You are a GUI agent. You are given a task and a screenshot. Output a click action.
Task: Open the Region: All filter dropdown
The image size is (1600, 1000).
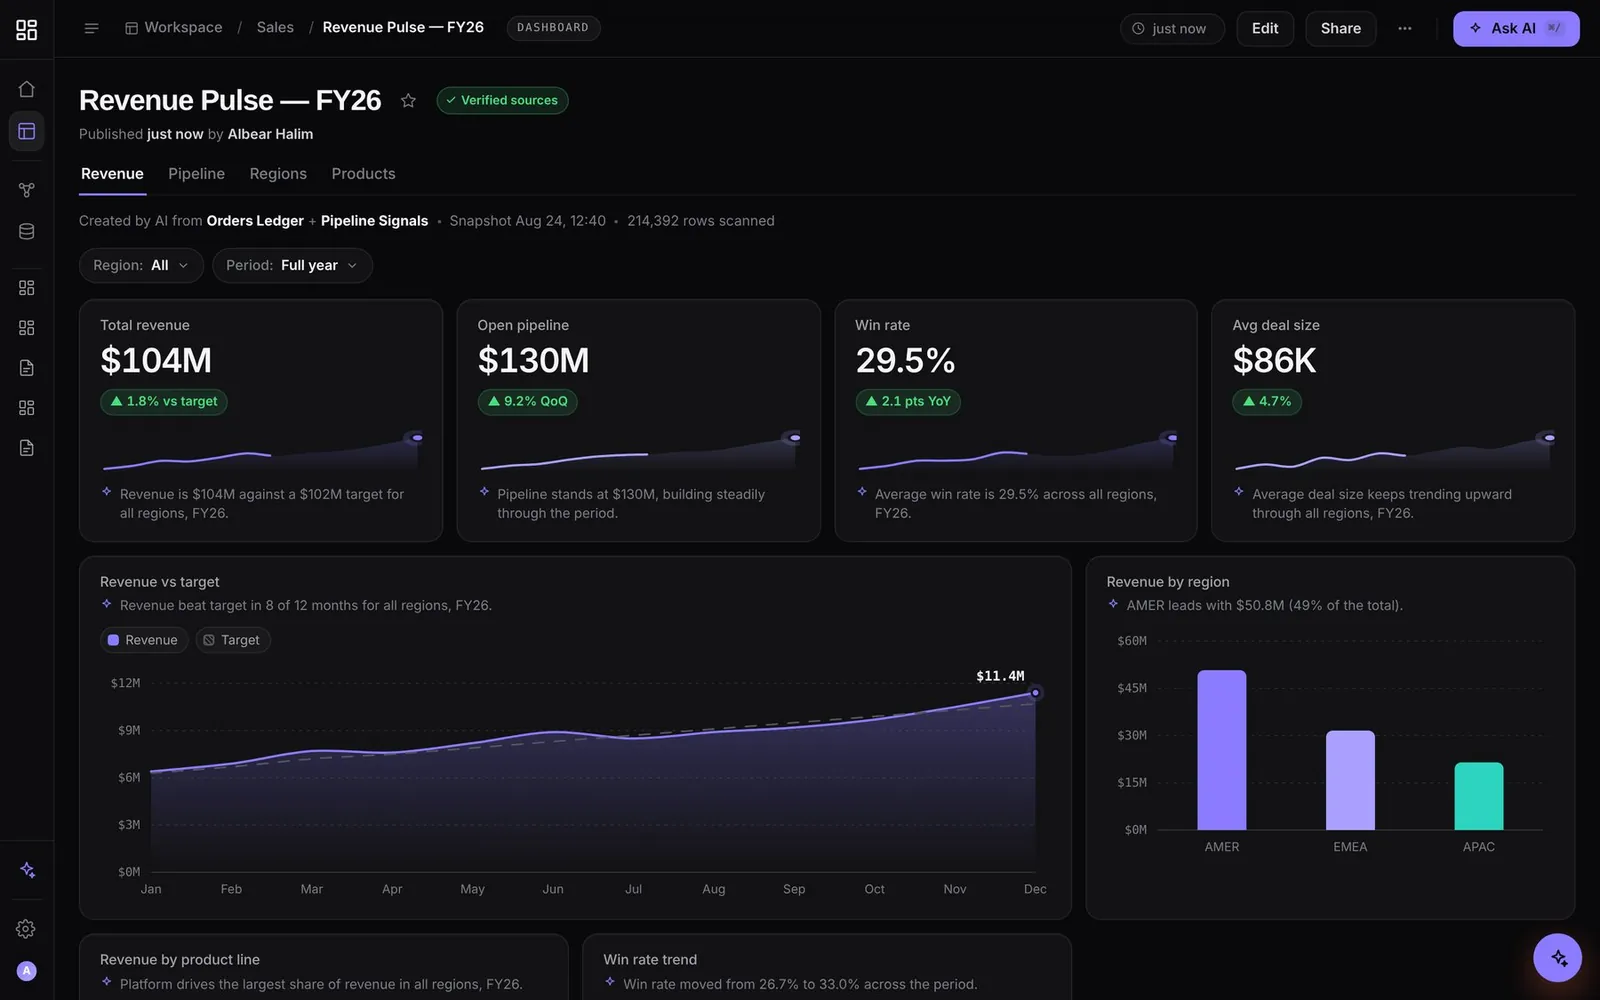141,265
